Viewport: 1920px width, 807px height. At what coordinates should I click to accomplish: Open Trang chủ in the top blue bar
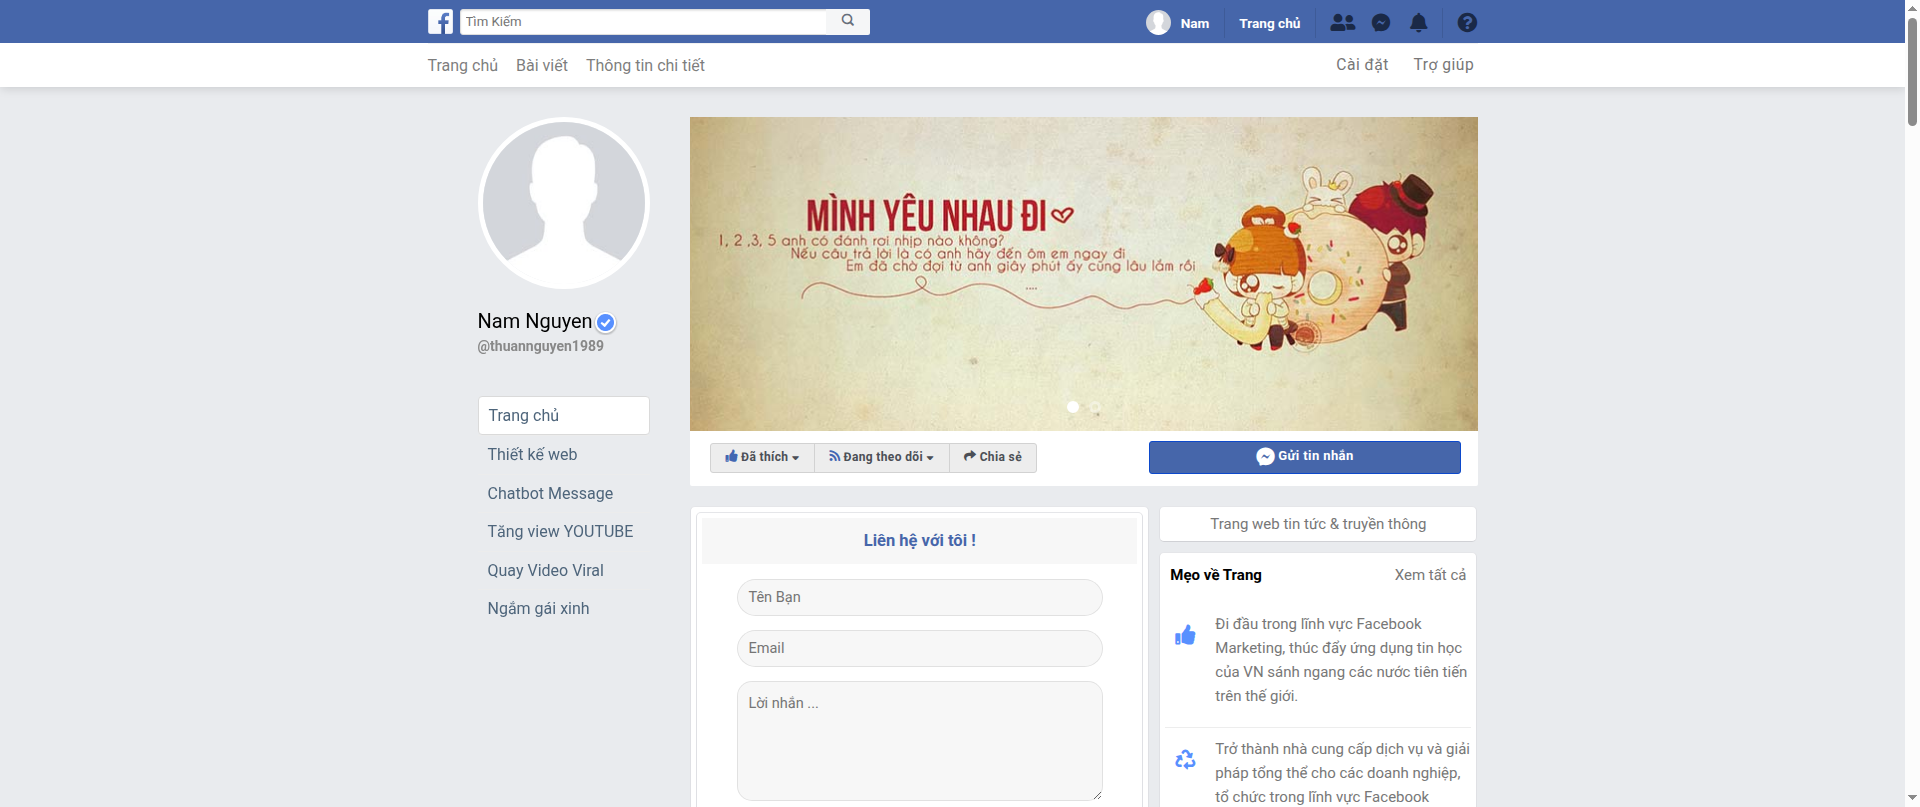1270,23
